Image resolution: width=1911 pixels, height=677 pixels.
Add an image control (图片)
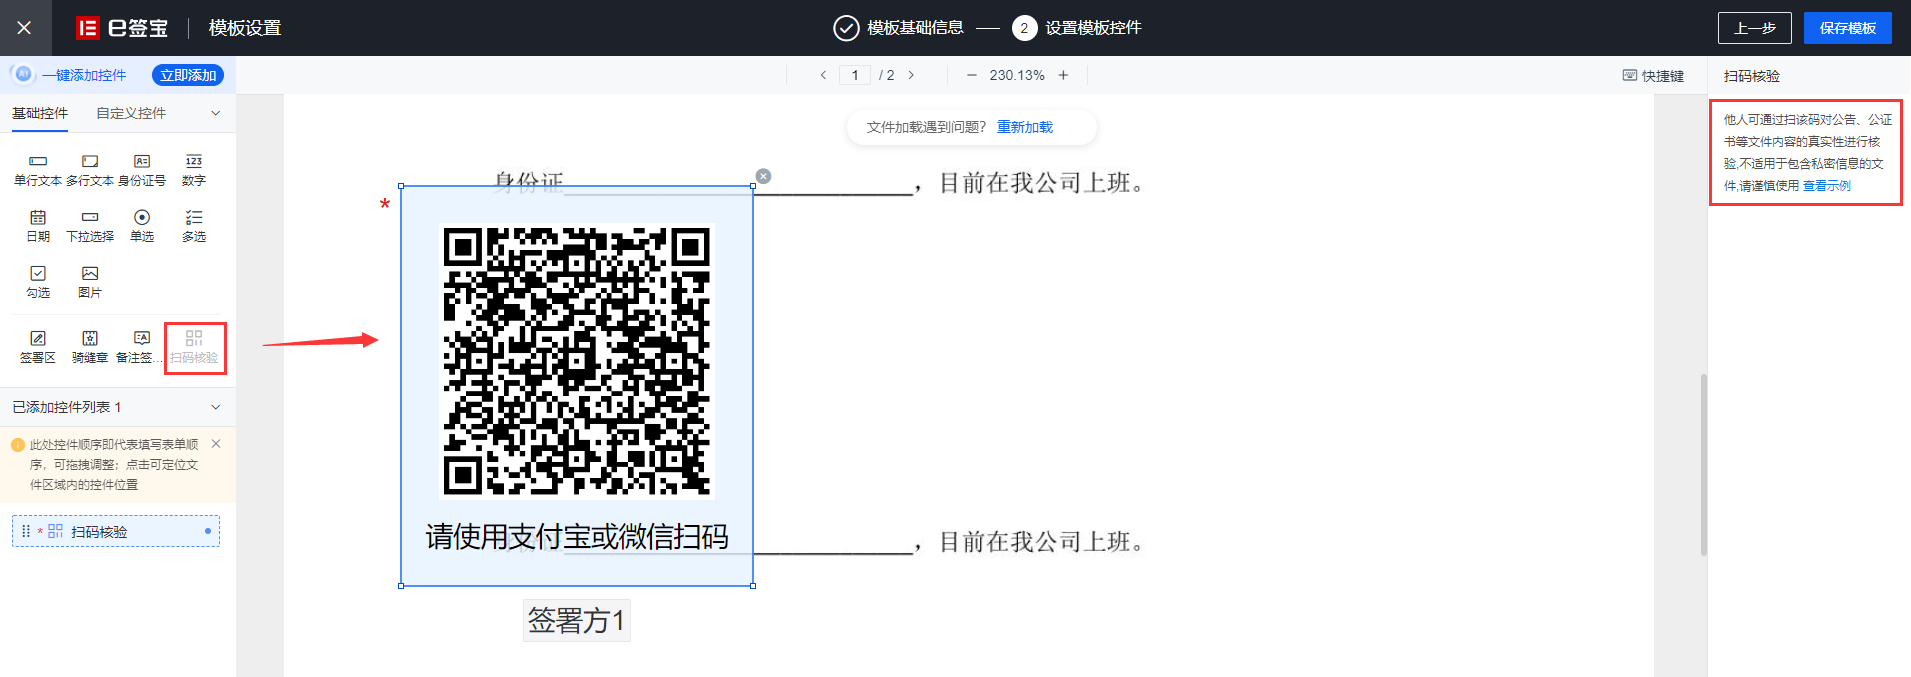(90, 282)
